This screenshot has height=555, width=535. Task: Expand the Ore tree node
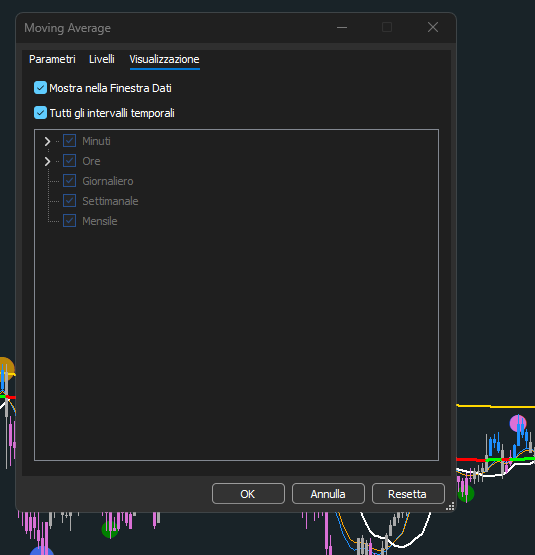pos(47,161)
